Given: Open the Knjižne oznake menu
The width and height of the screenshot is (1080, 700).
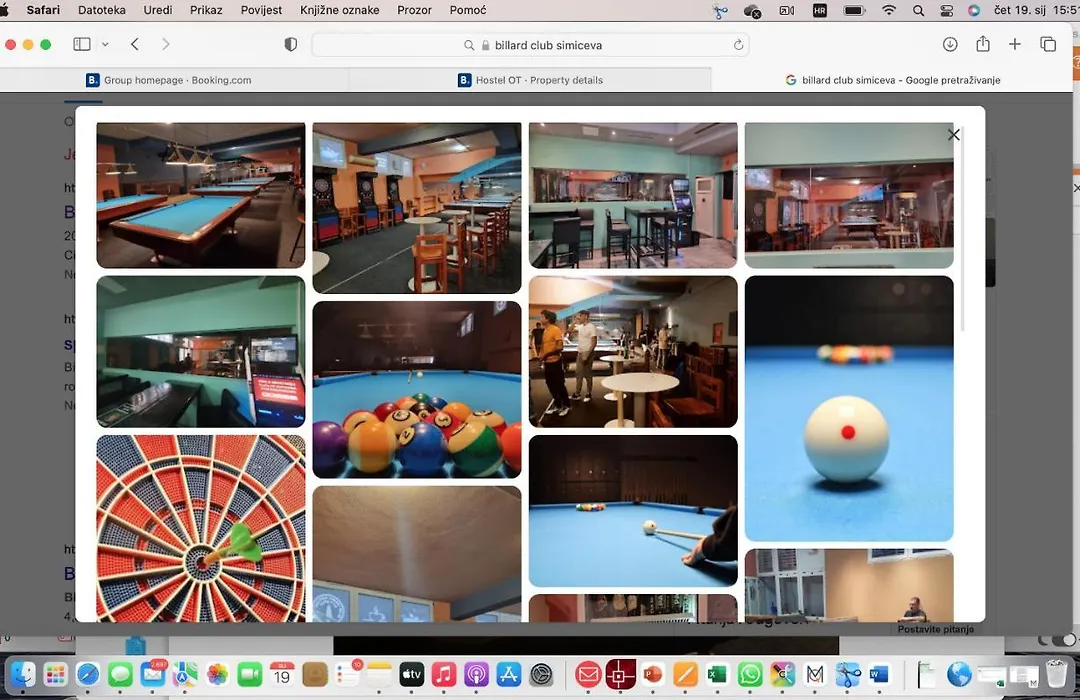Looking at the screenshot, I should point(340,10).
